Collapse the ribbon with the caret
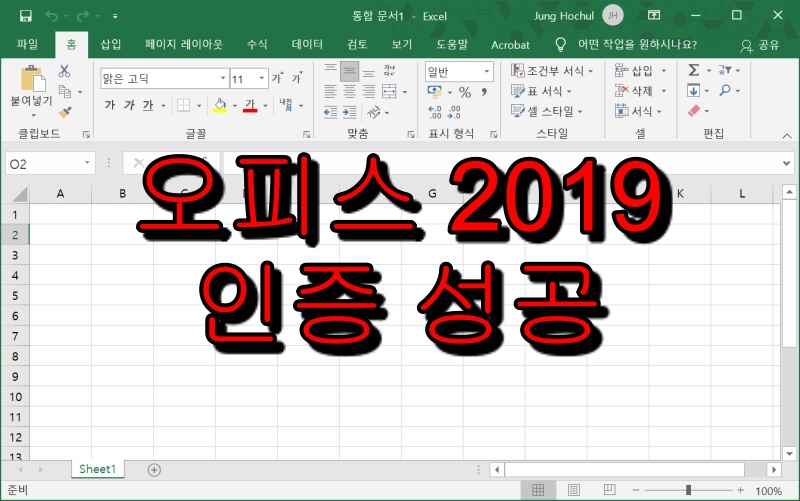 786,136
